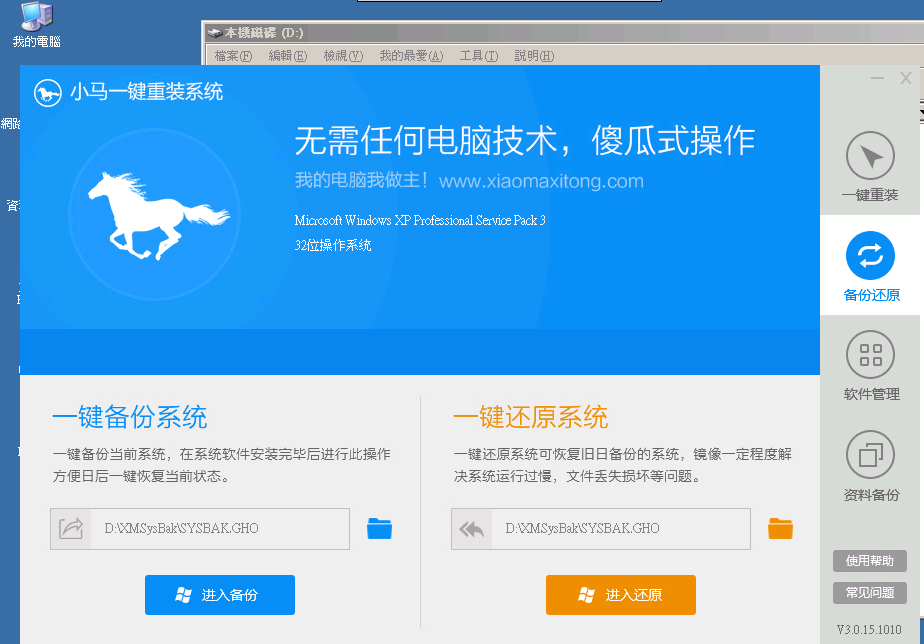Click the 一键还原系统 heading
Screen dimensions: 924x644
coord(530,417)
